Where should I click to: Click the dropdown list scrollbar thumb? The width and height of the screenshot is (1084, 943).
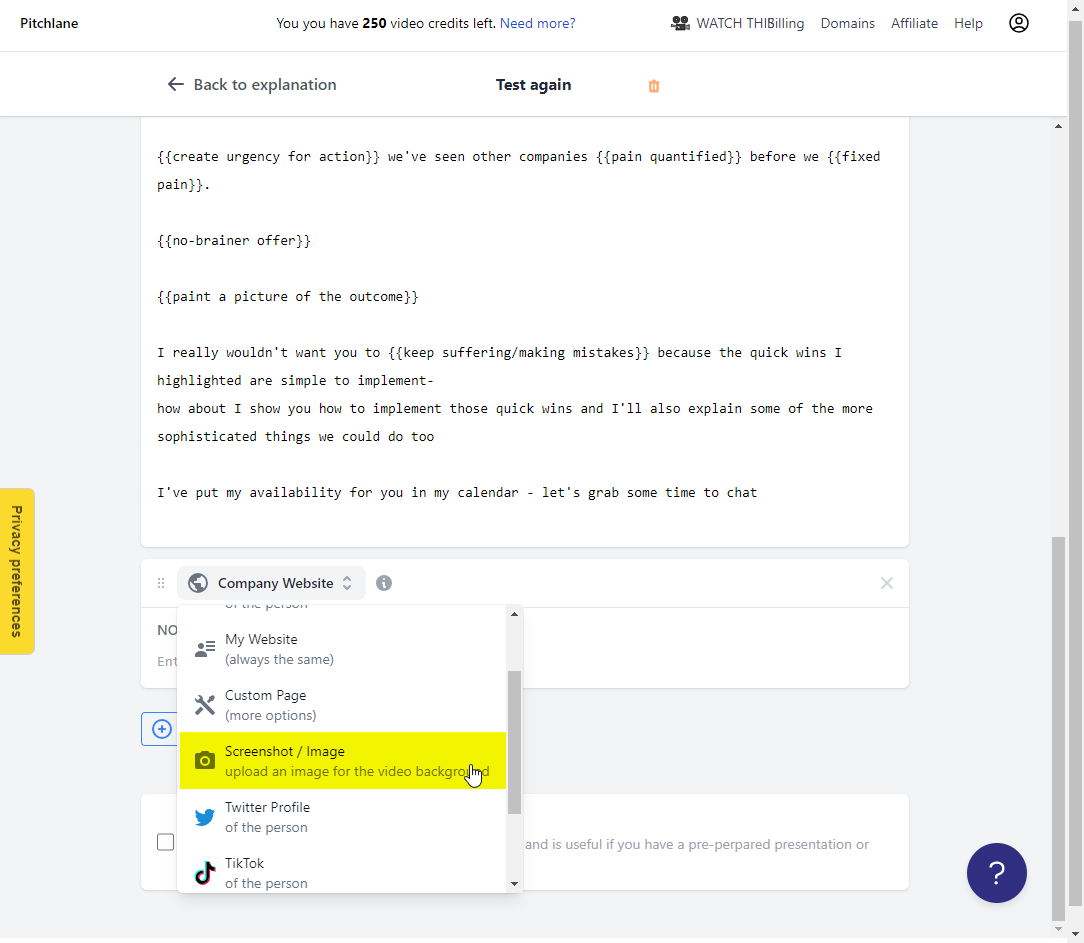[514, 743]
